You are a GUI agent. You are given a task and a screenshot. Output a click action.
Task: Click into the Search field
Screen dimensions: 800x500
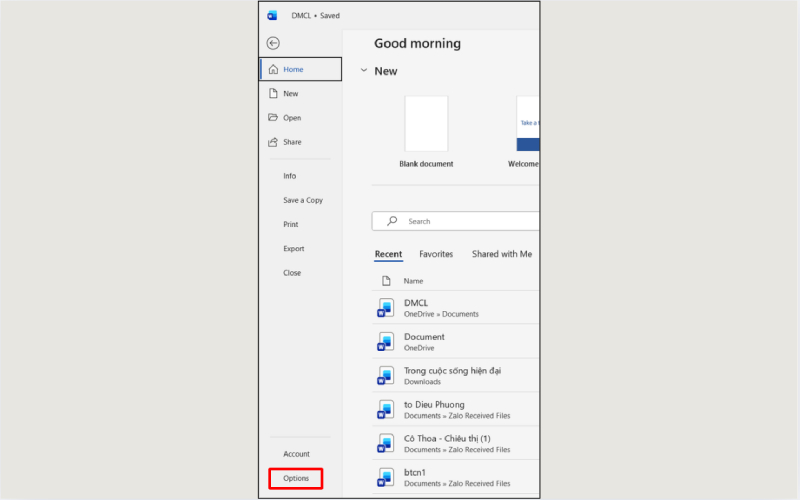click(456, 221)
